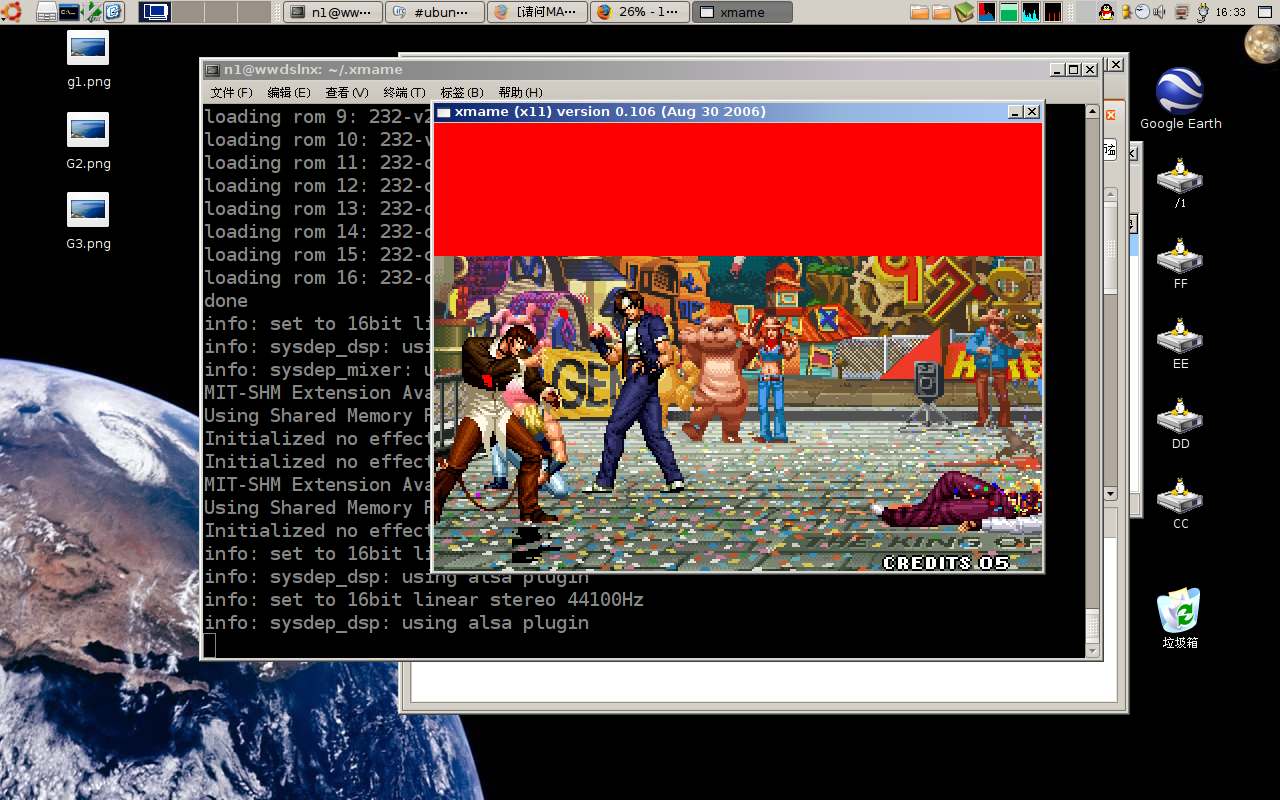This screenshot has height=800, width=1280.
Task: Open the 垃圾箱 trash icon
Action: (x=1180, y=618)
